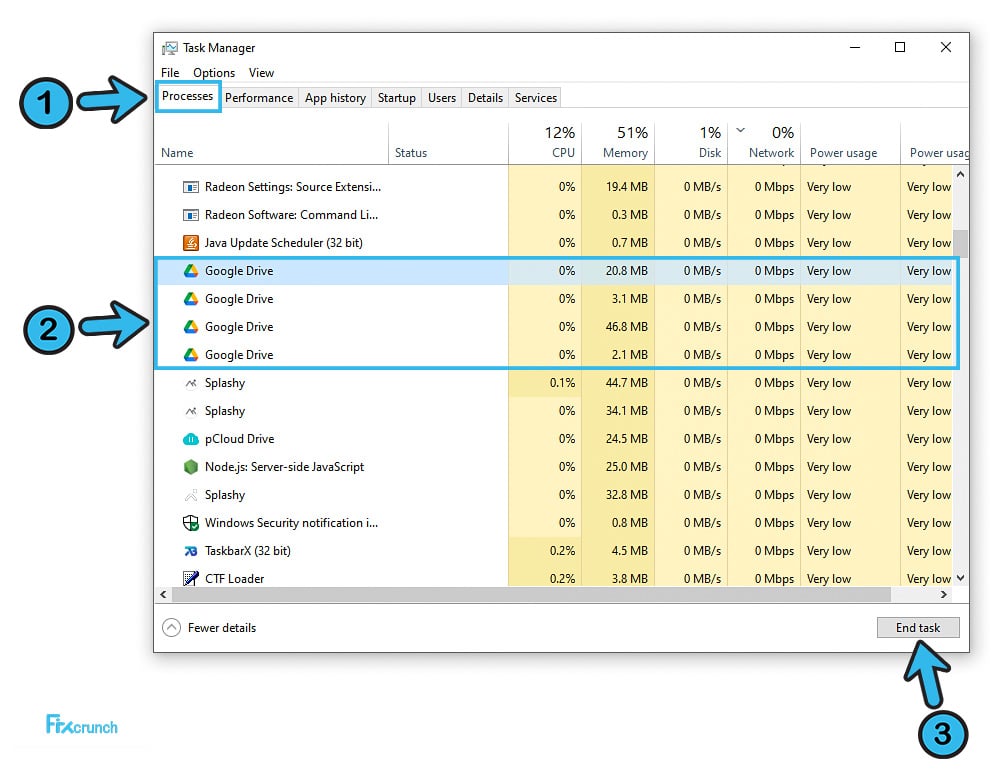Switch to the Services tab

click(536, 97)
